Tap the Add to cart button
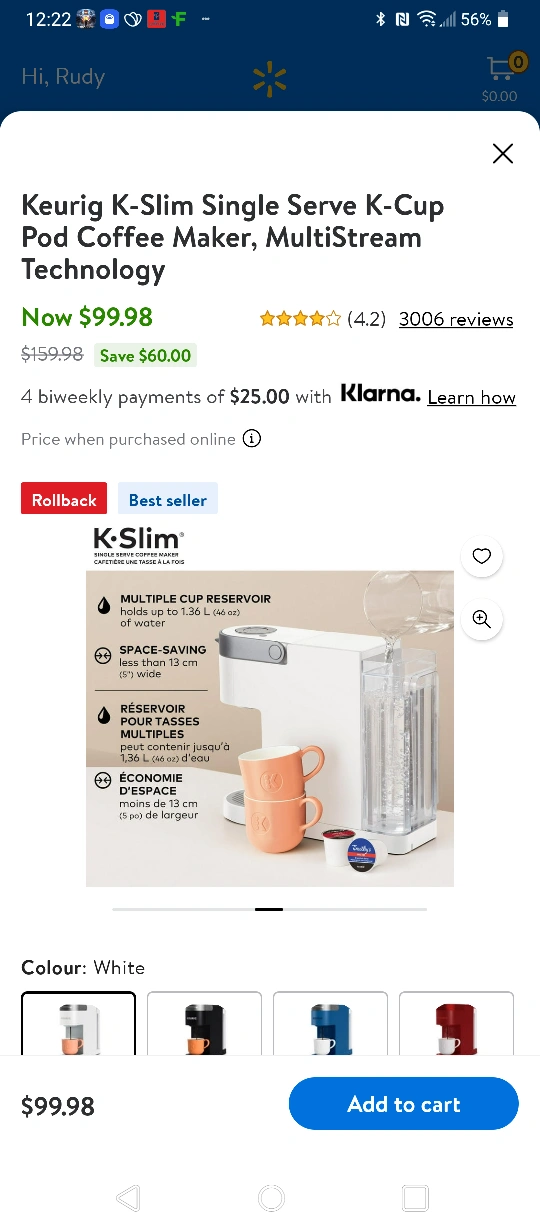 point(404,1104)
